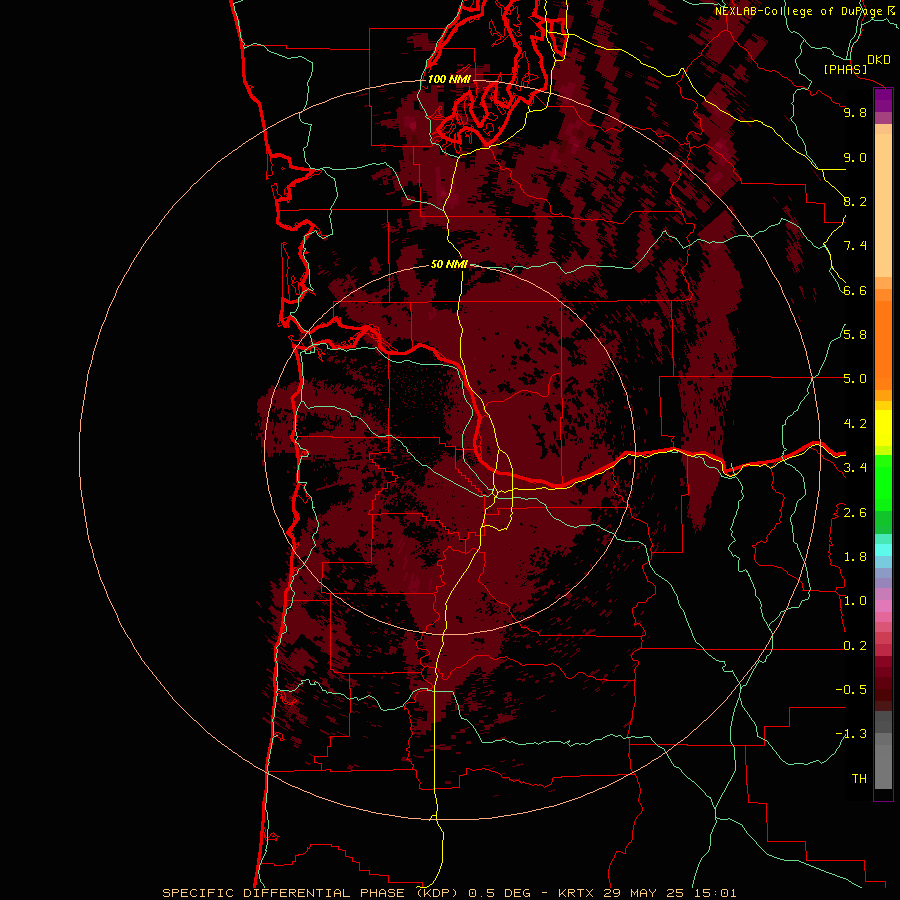
Task: Pick the cyan swatch on the color bar
Action: [883, 550]
